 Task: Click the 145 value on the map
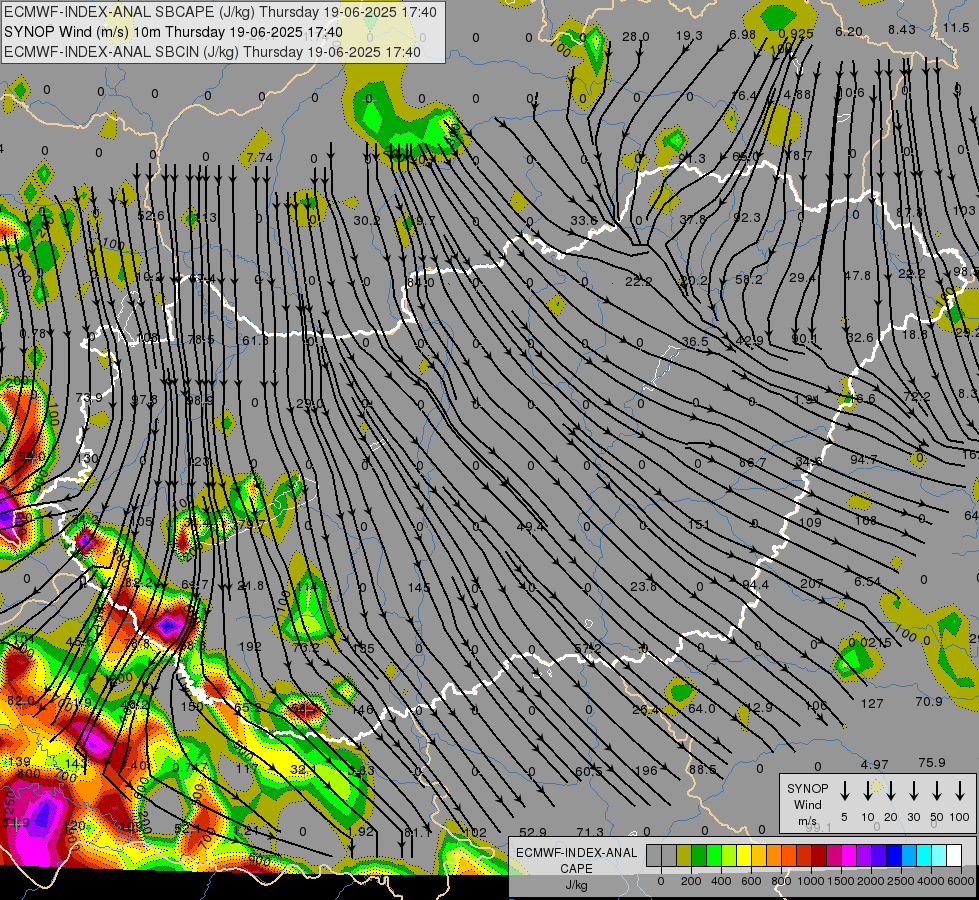[419, 588]
